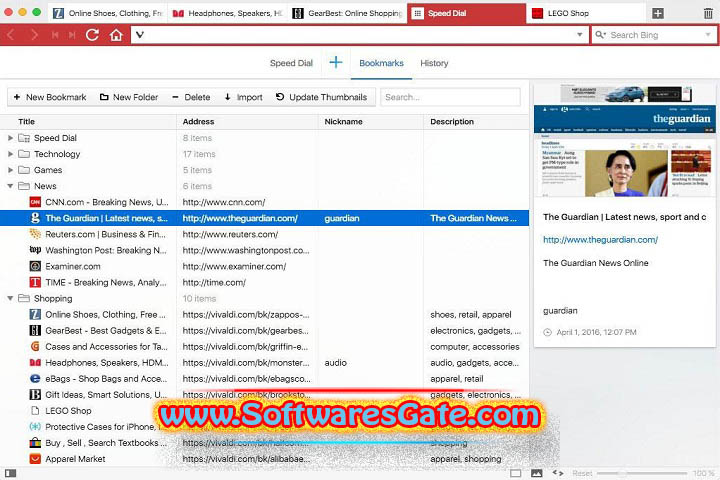Sort by the Title column header

pos(88,122)
